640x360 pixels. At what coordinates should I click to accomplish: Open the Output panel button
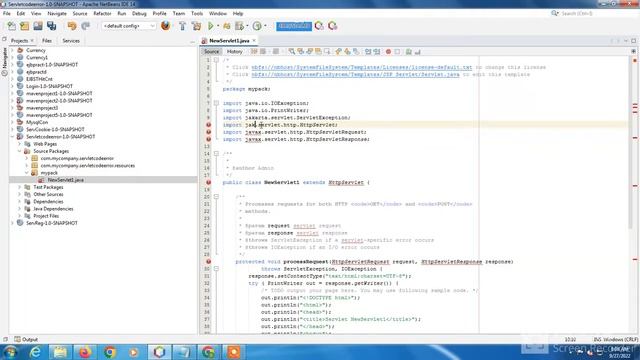pyautogui.click(x=26, y=339)
